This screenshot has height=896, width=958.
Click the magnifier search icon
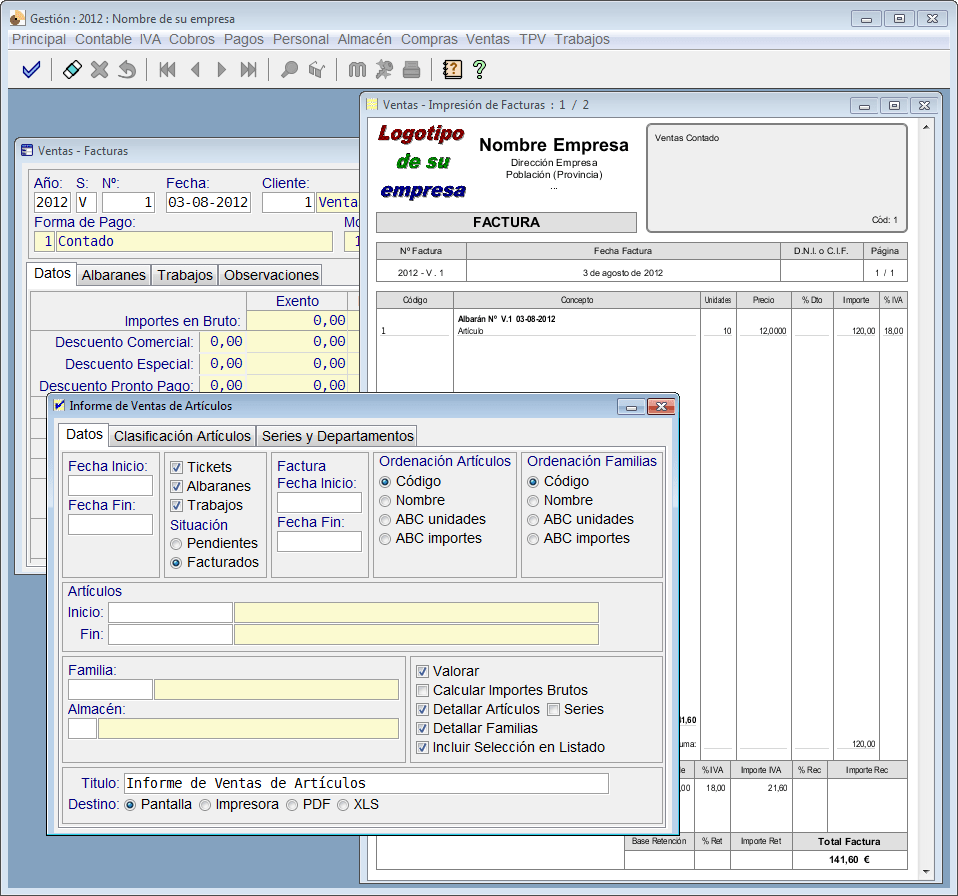(289, 70)
